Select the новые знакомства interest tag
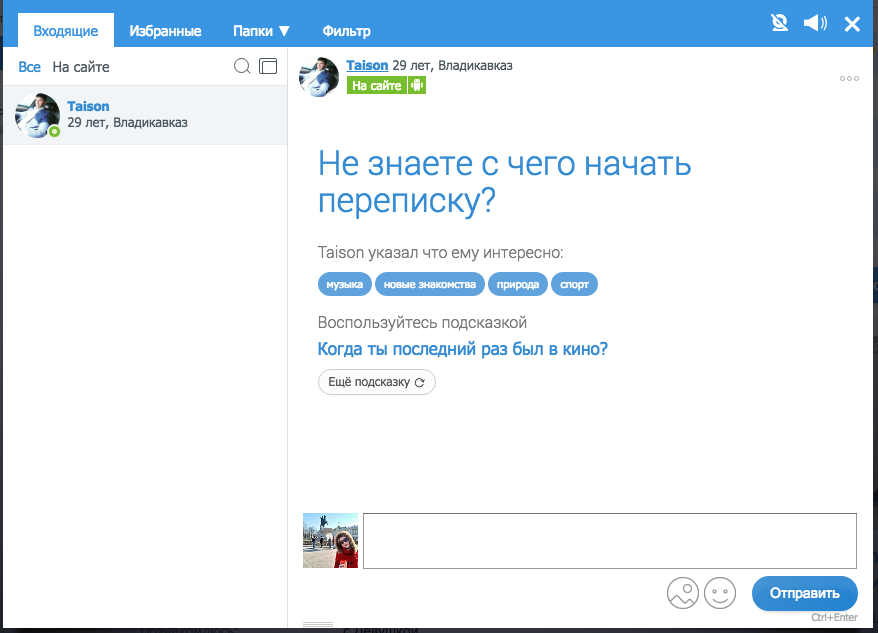This screenshot has height=633, width=878. 429,284
